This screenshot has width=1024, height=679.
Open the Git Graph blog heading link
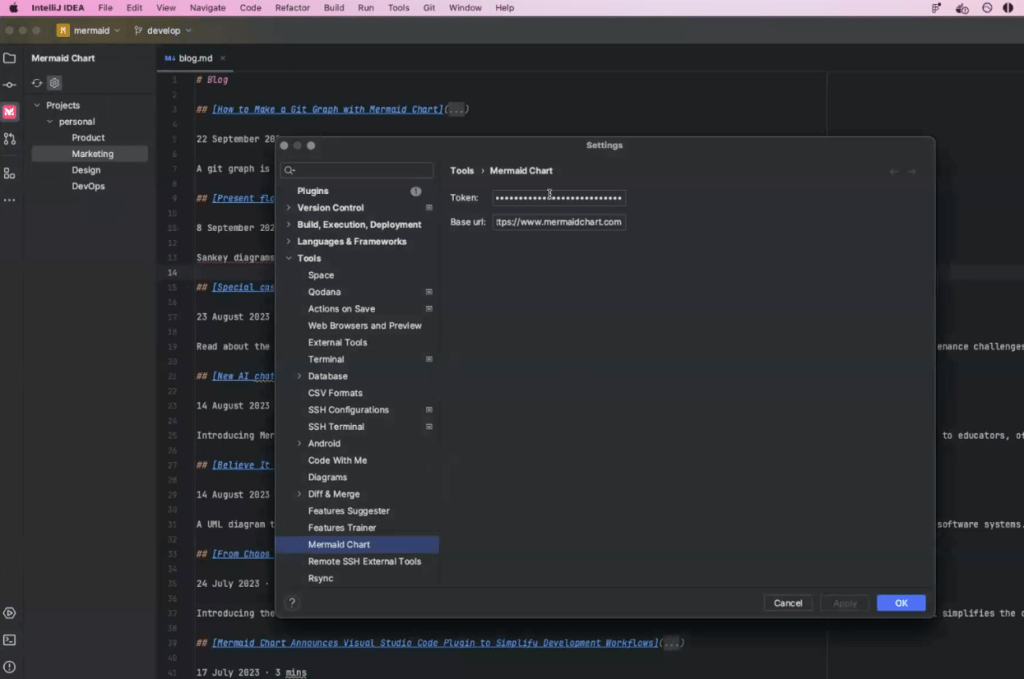pos(327,110)
